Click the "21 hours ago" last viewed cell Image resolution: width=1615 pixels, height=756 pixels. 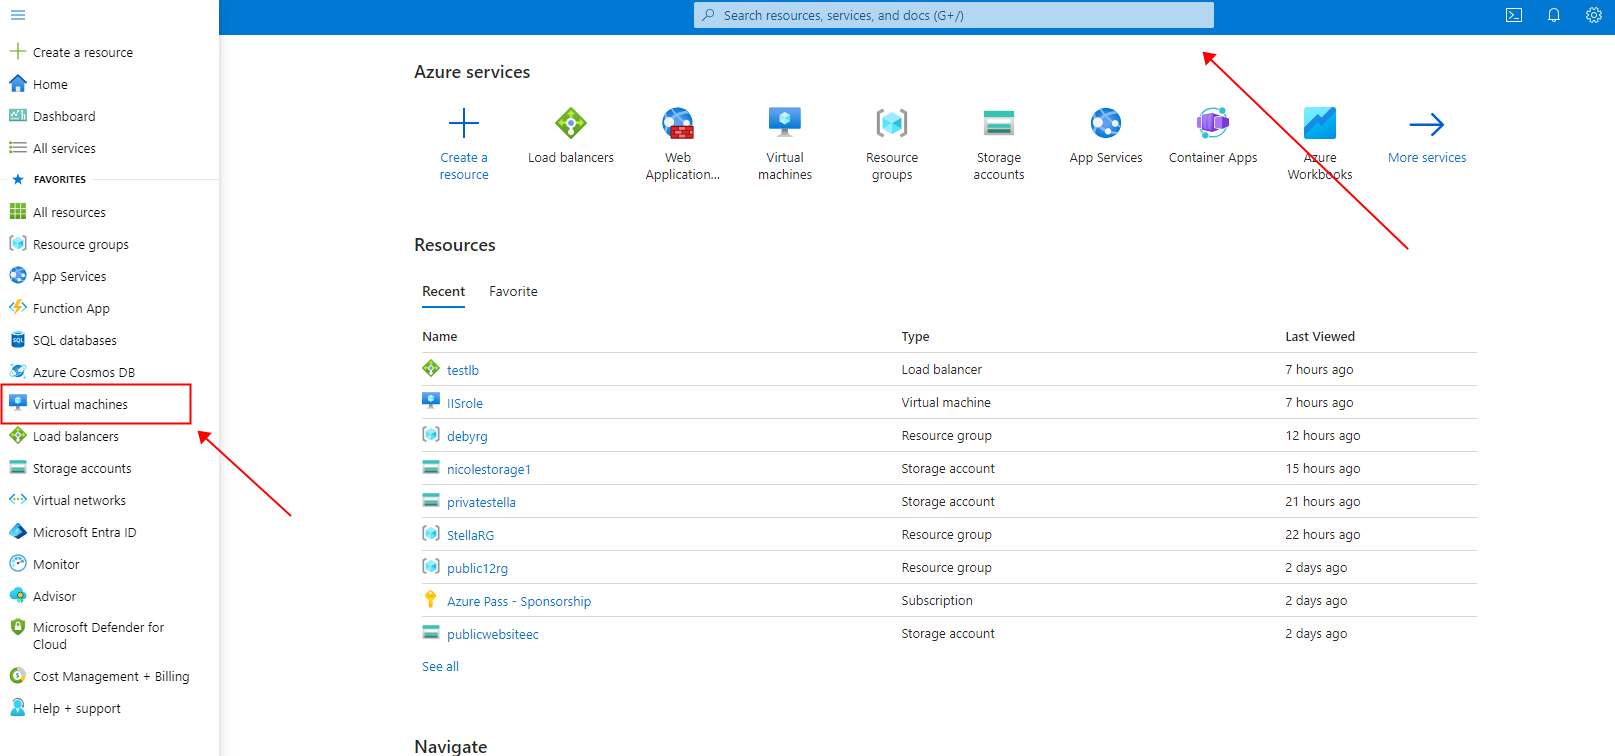[1323, 502]
